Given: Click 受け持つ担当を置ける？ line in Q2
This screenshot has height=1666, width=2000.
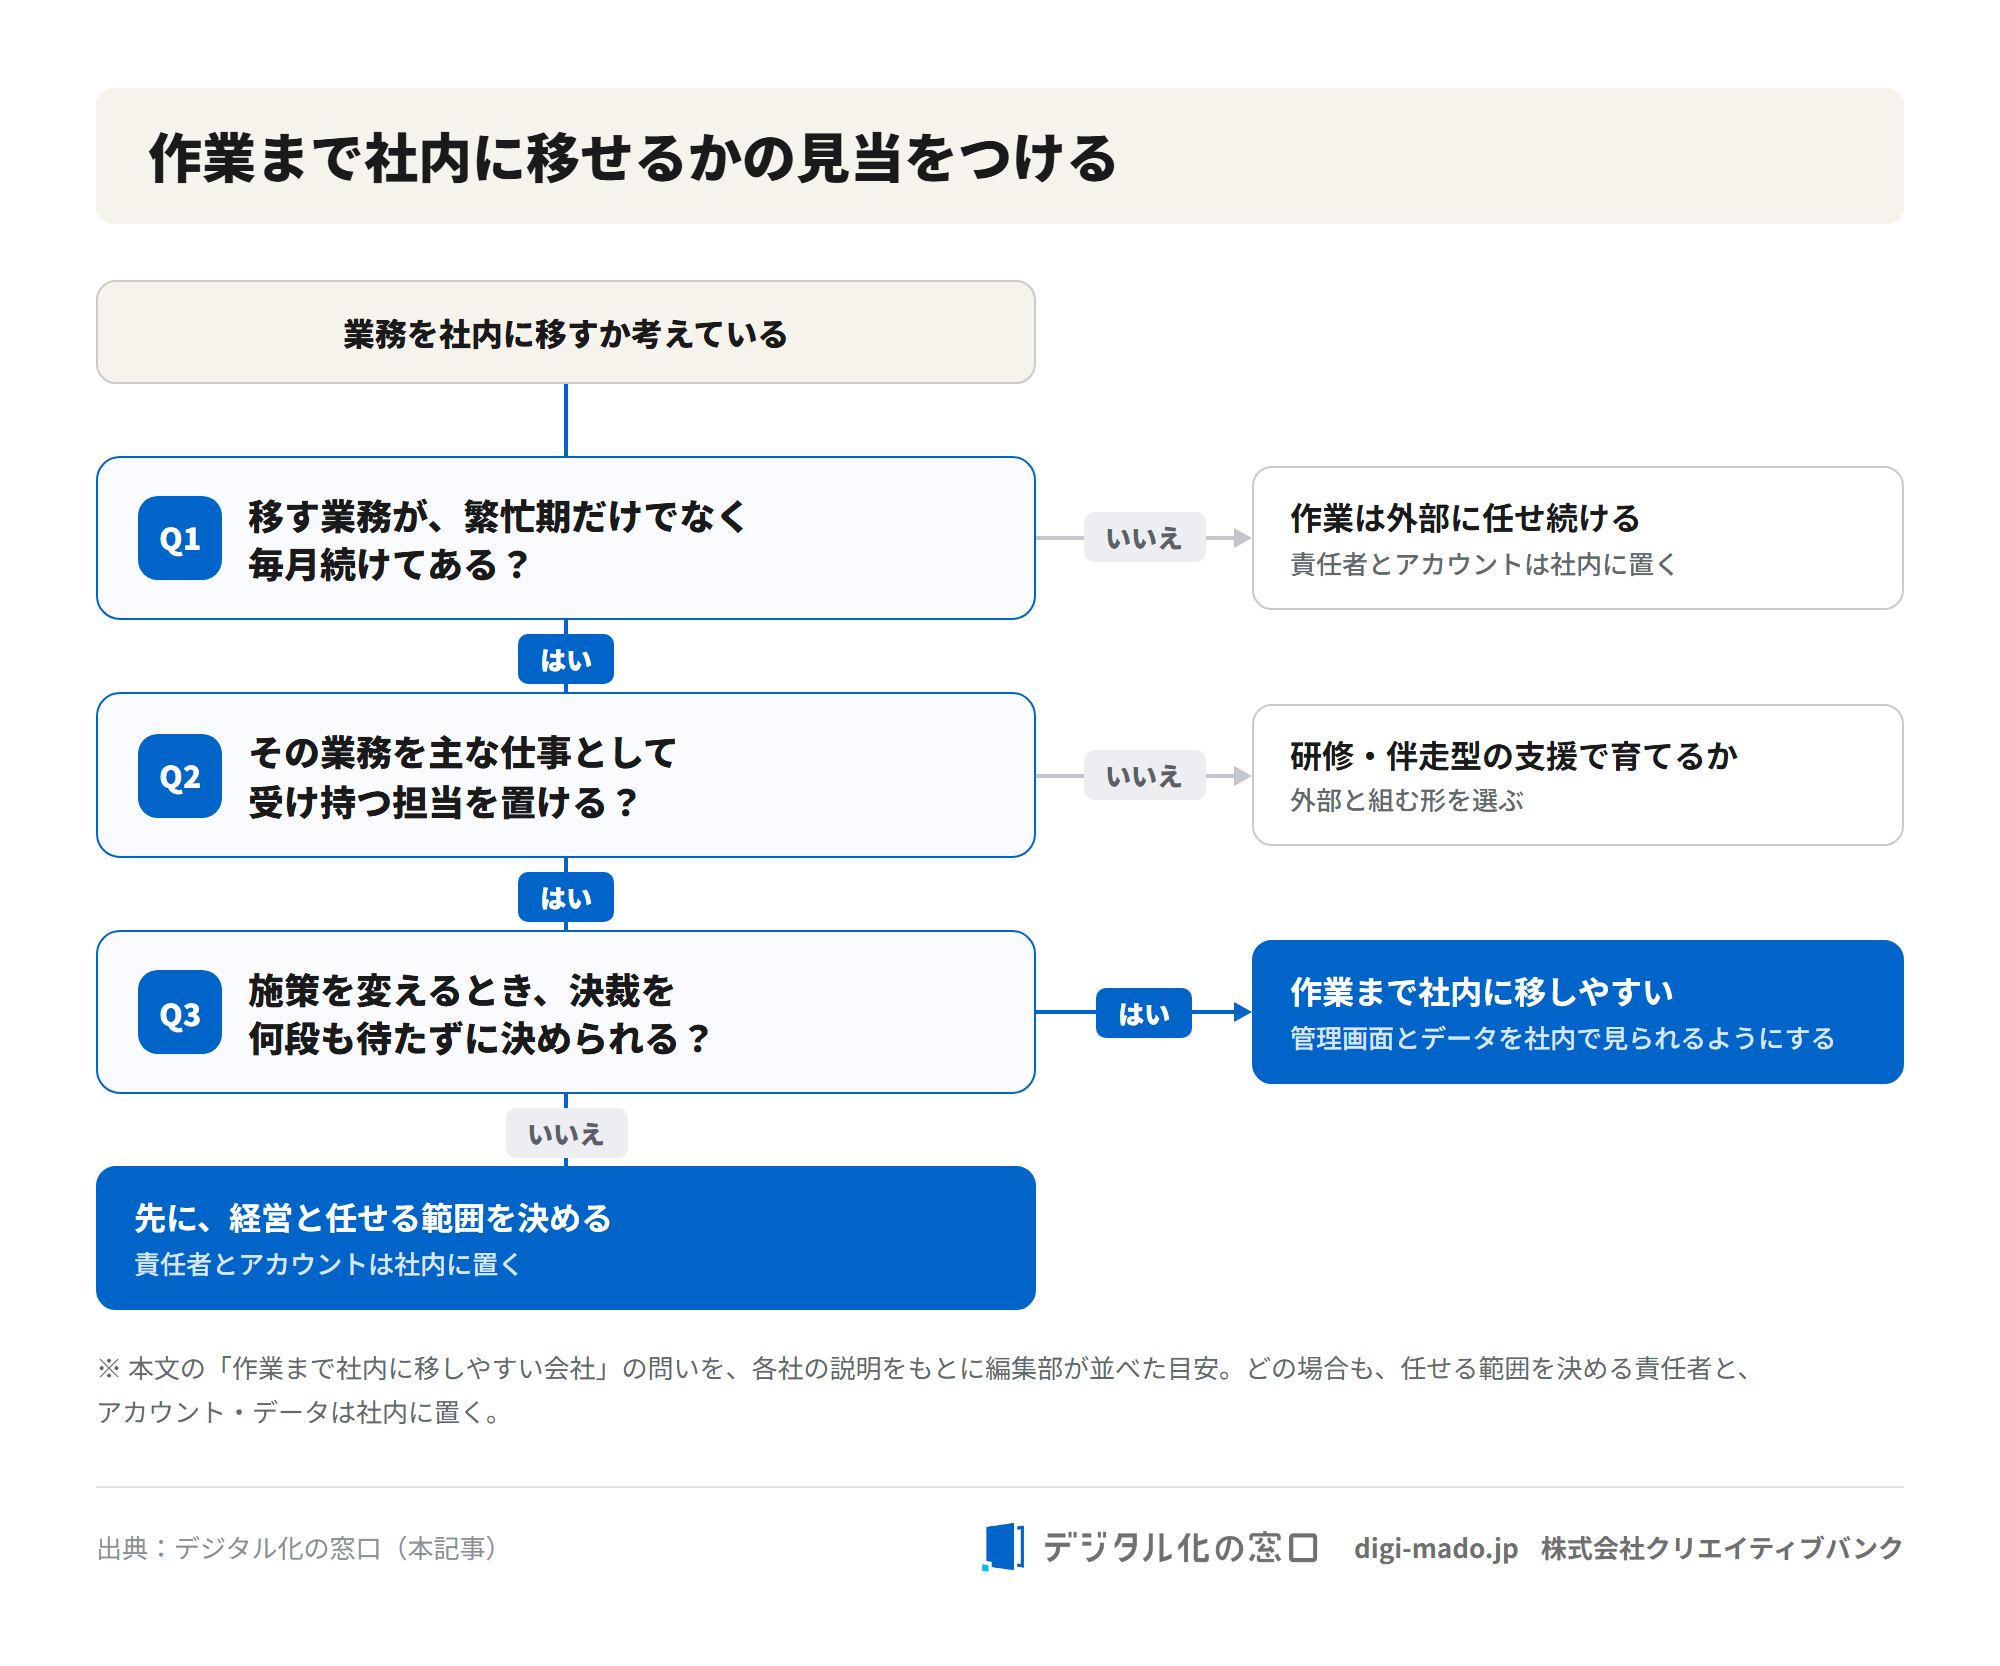Looking at the screenshot, I should pyautogui.click(x=443, y=802).
